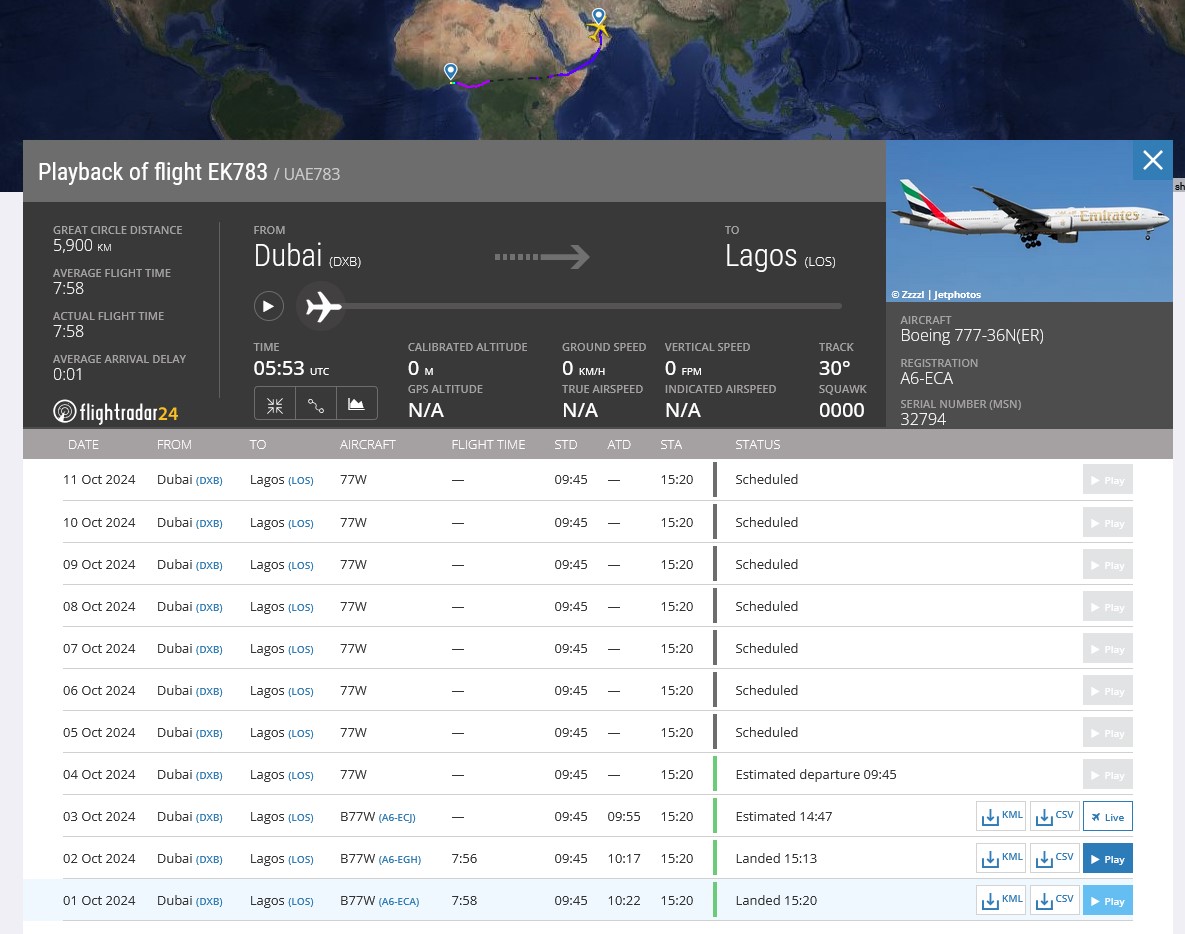Open the Emirates aircraft photo

click(1029, 221)
